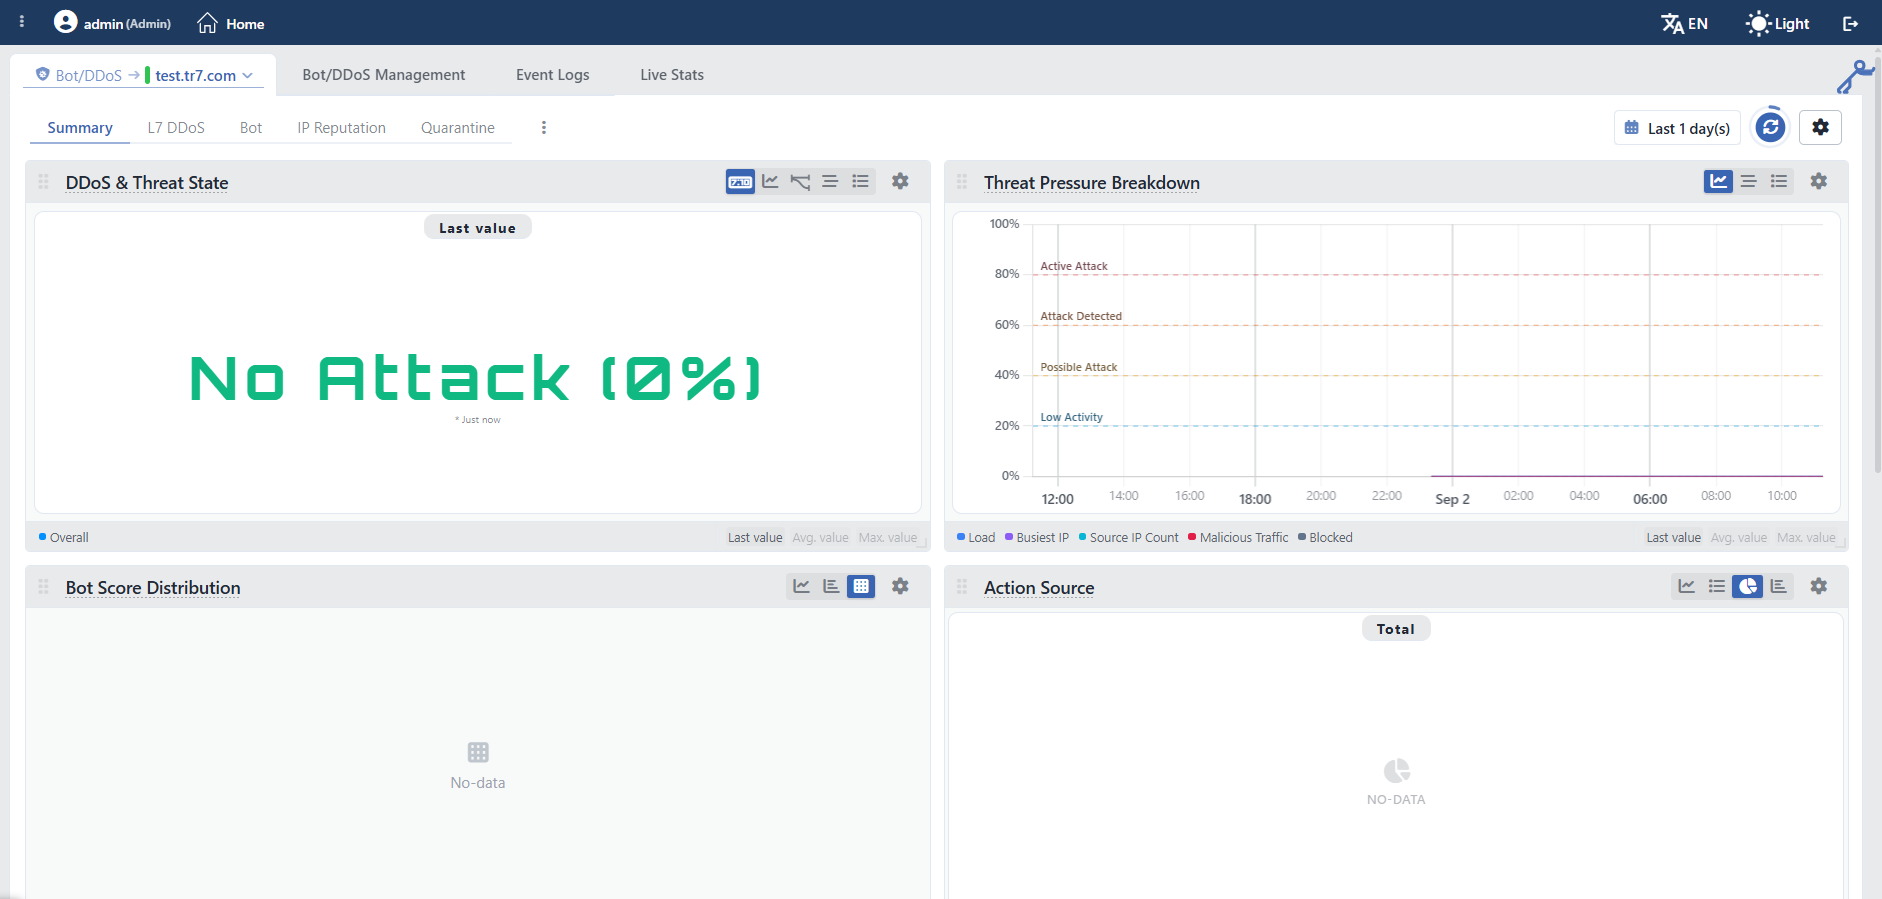Image resolution: width=1882 pixels, height=899 pixels.
Task: Open the Live Stats tab
Action: pyautogui.click(x=672, y=75)
